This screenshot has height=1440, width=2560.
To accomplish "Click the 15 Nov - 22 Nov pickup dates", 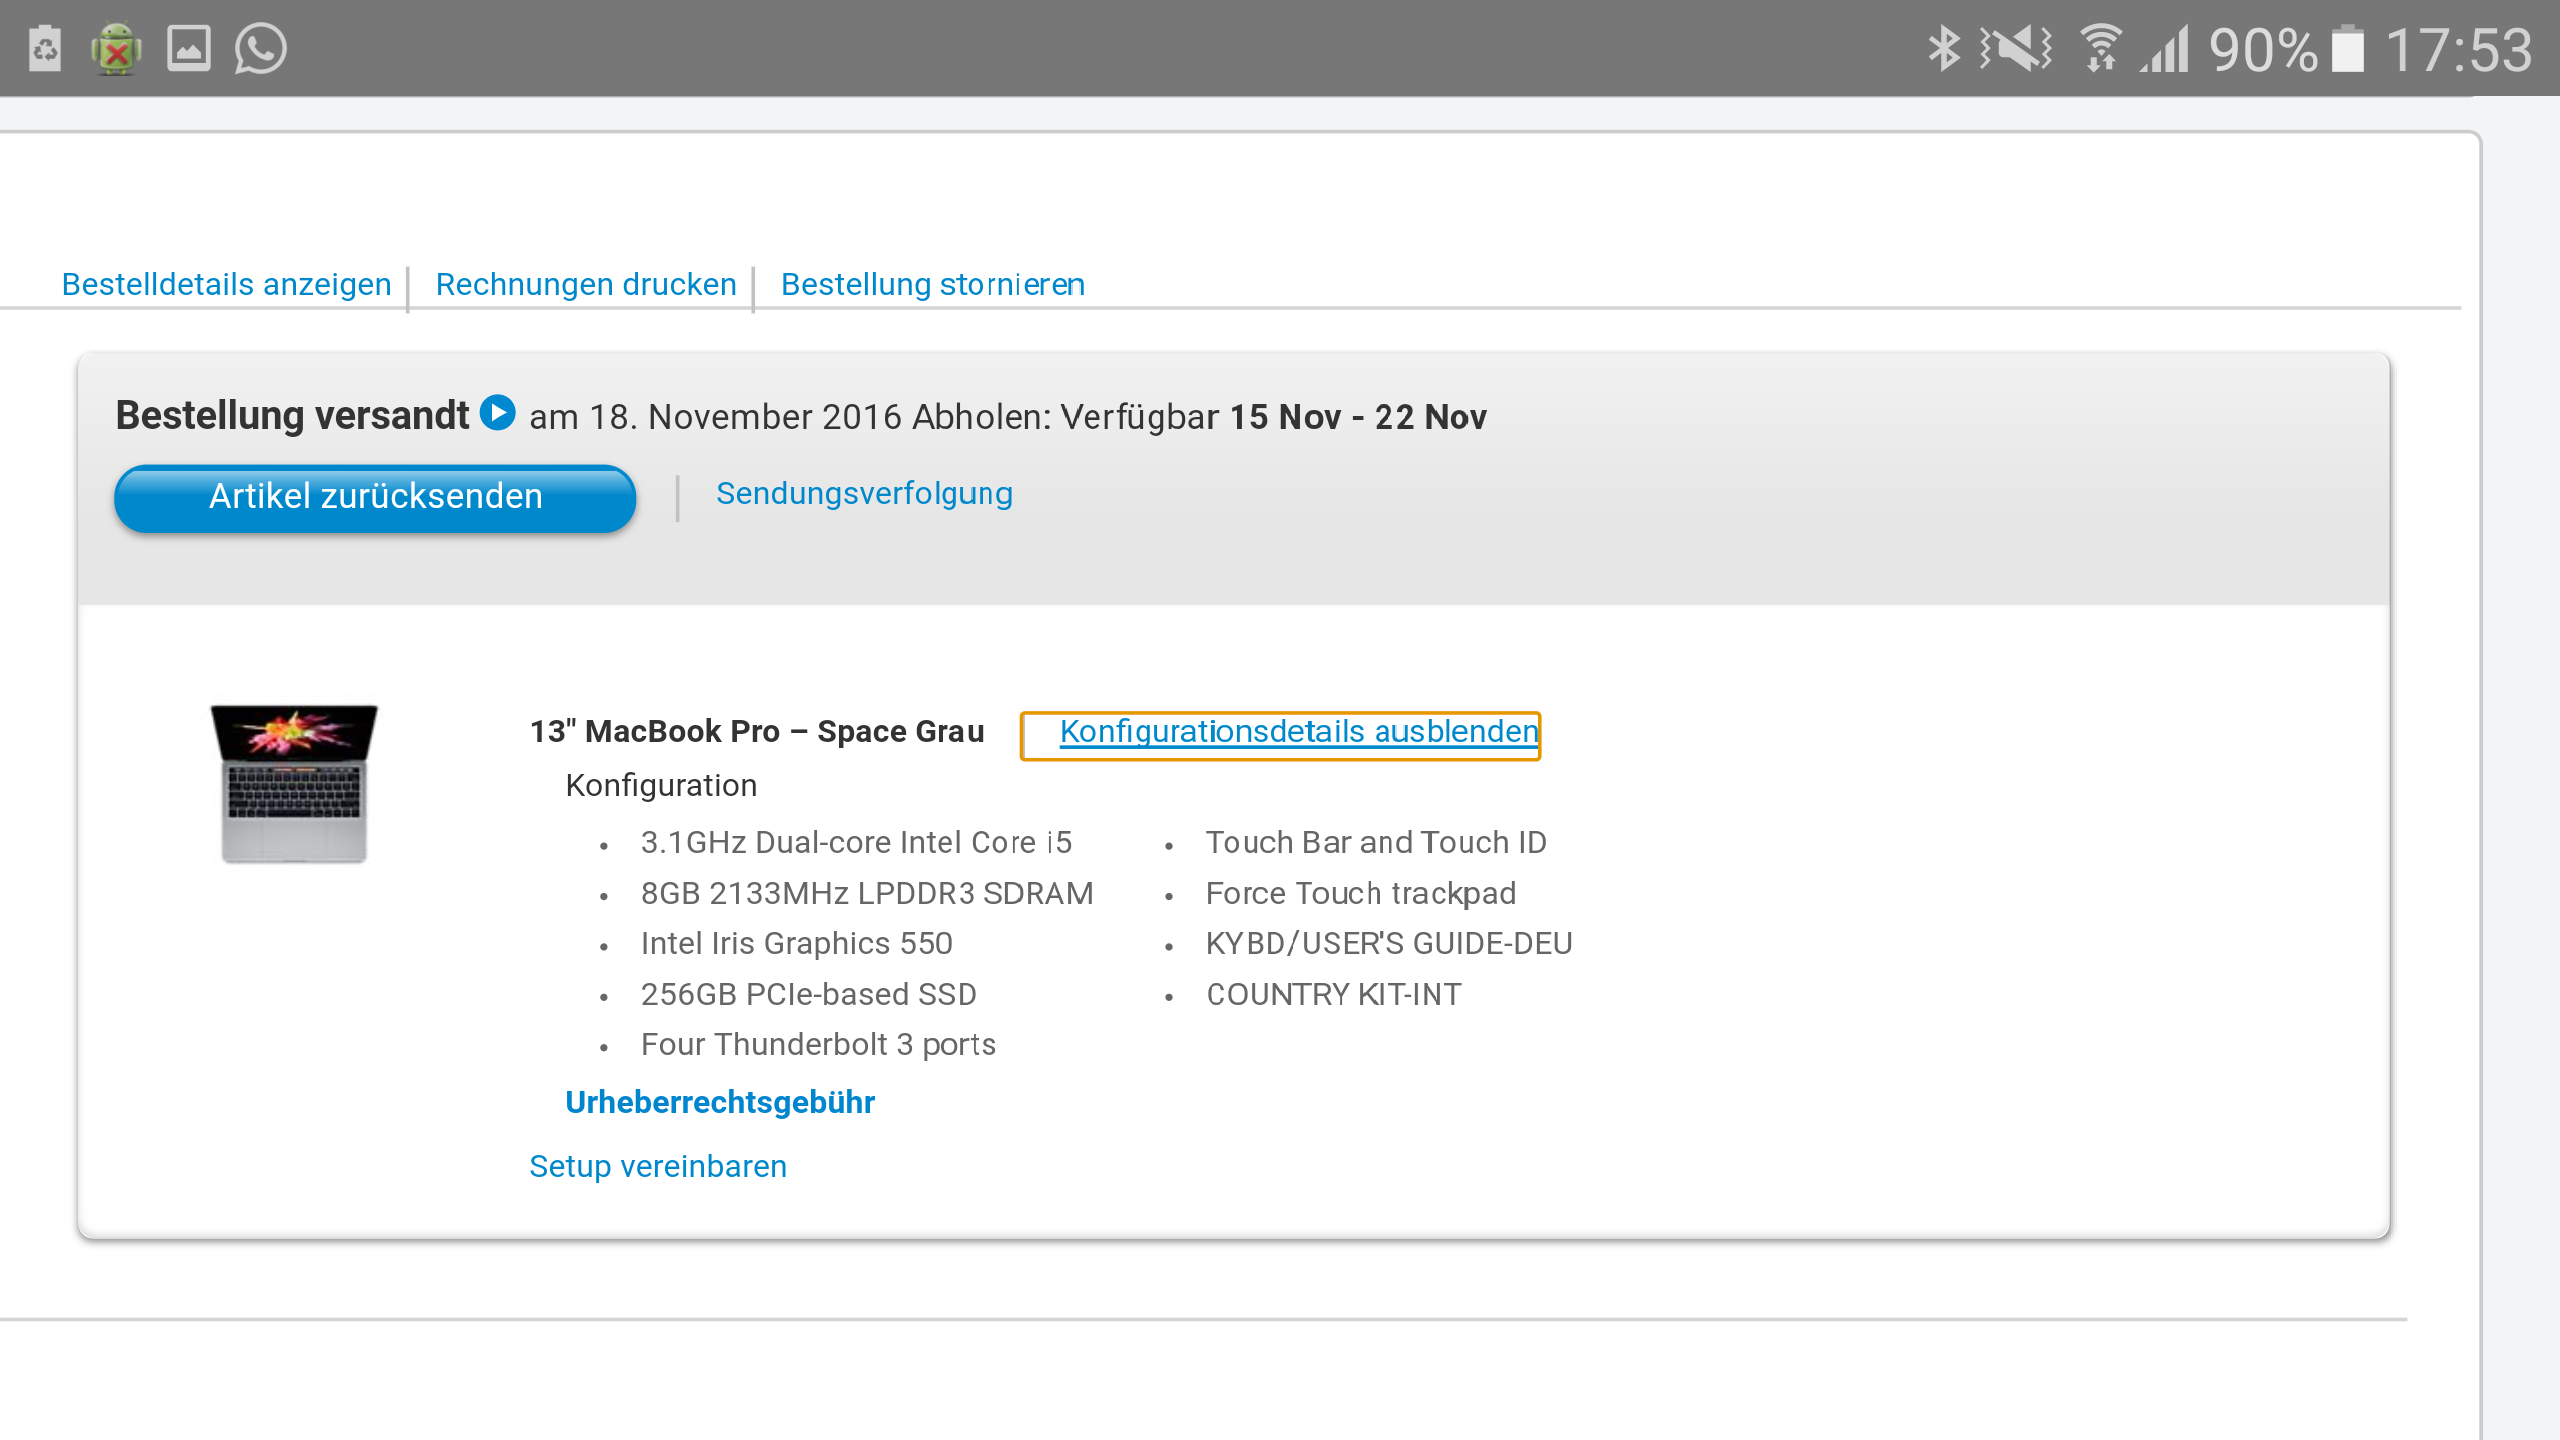I will 1358,417.
